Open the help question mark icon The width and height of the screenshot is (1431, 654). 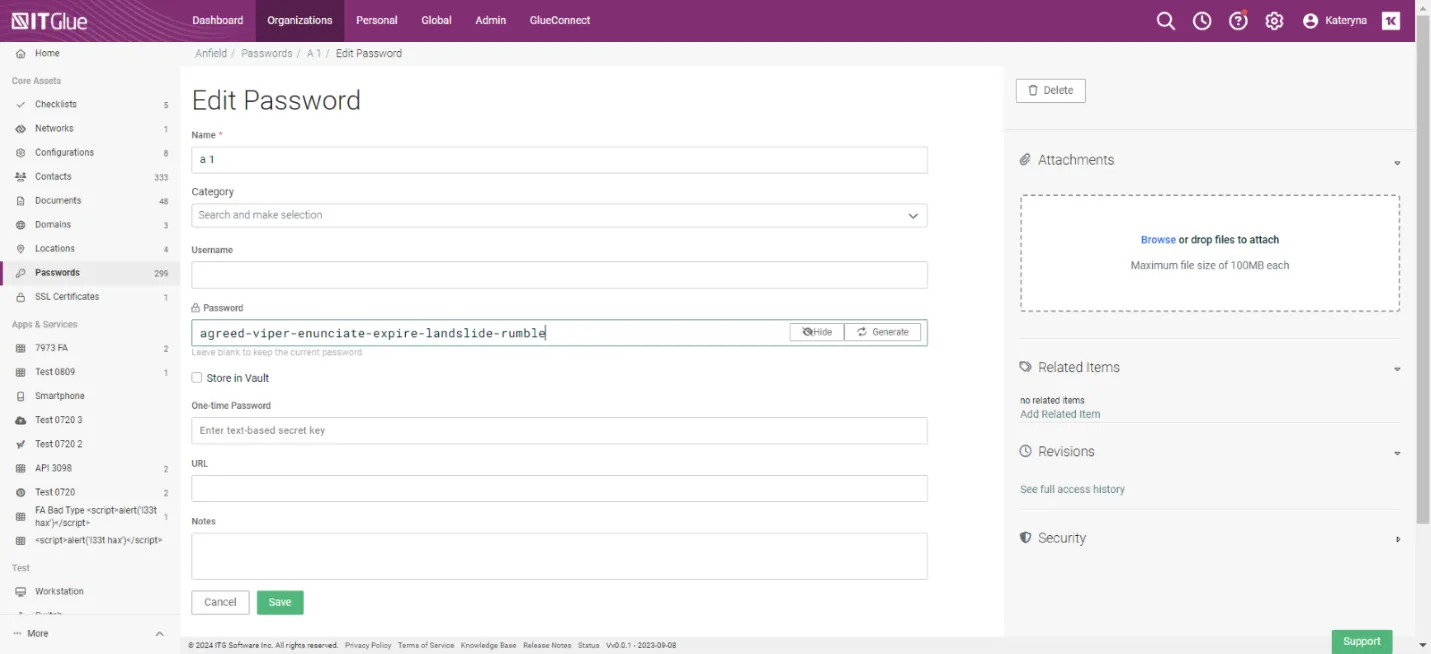click(1238, 21)
